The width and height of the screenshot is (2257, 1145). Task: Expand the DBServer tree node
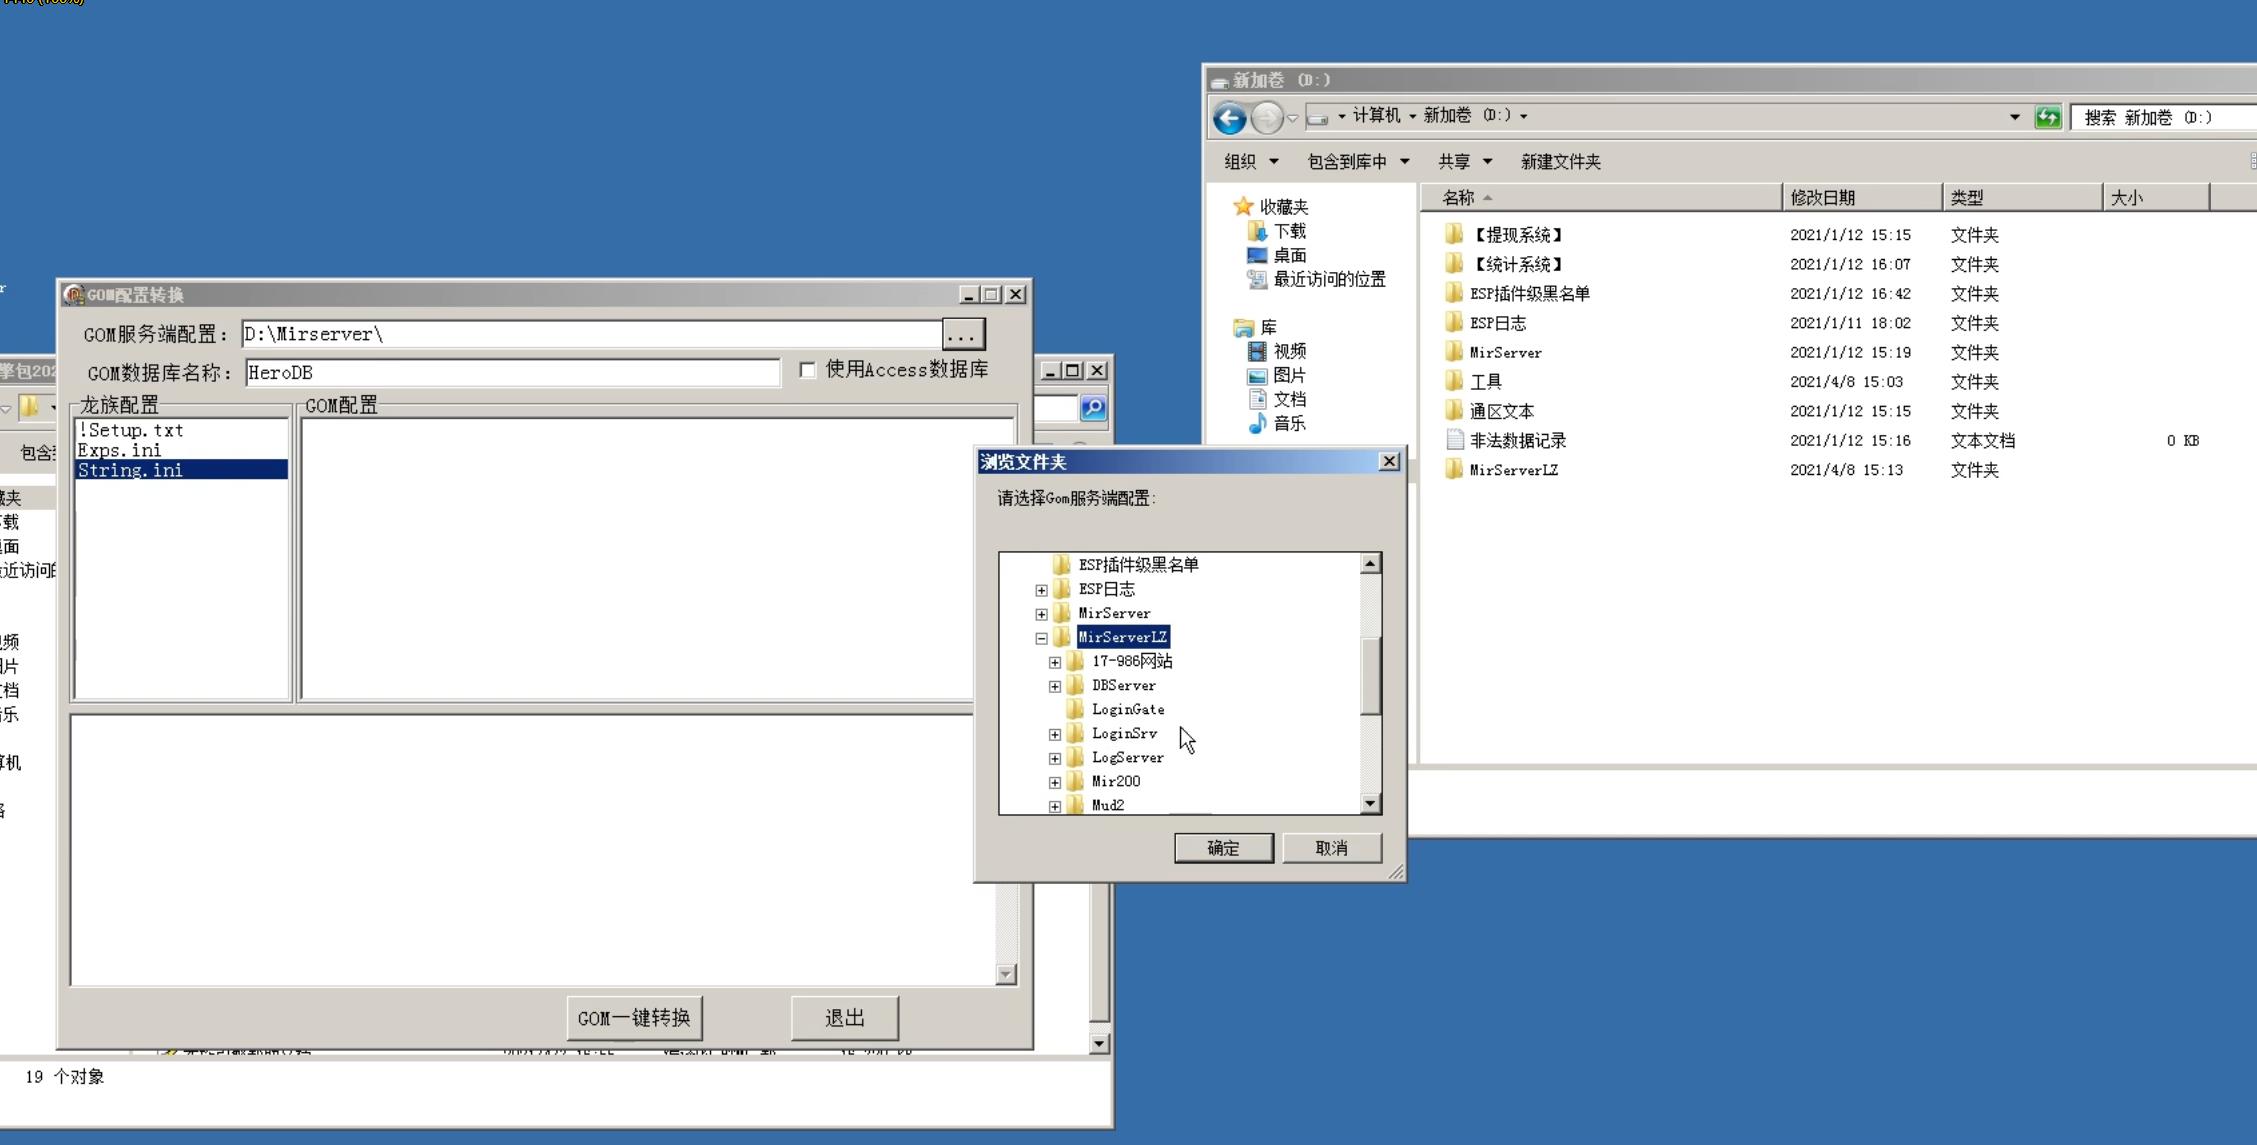click(1055, 686)
